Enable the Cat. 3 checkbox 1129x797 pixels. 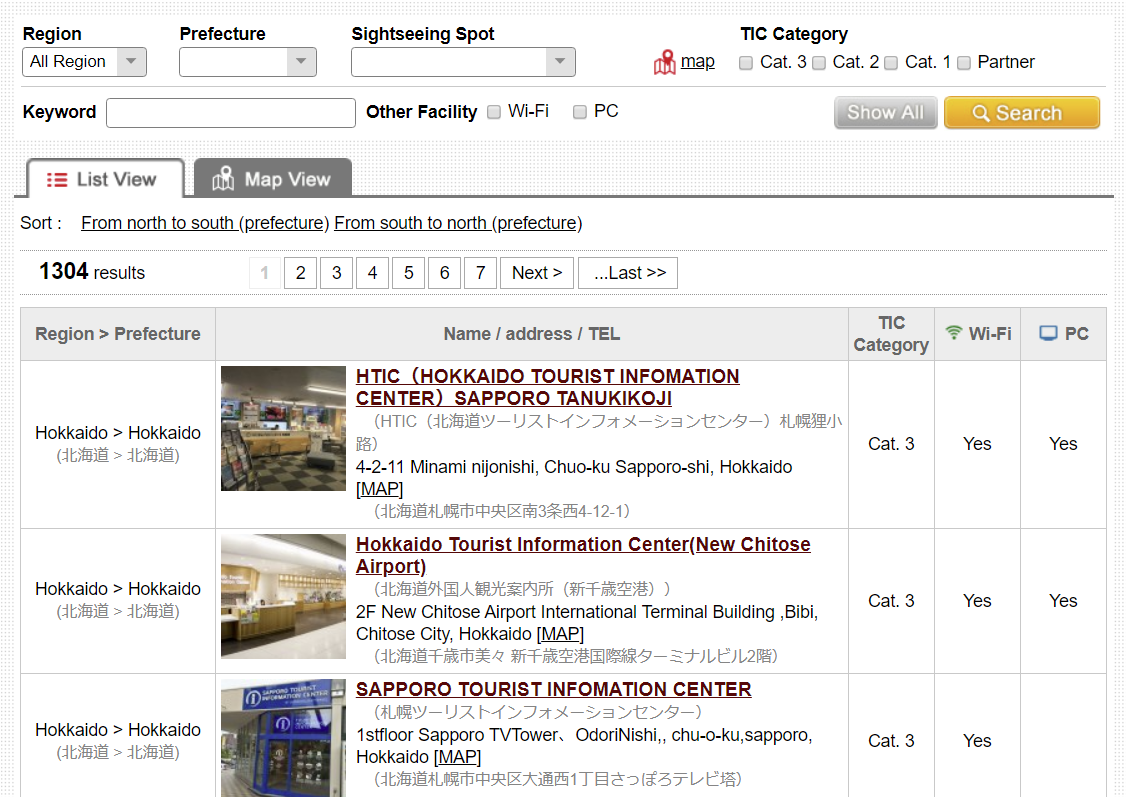[746, 63]
